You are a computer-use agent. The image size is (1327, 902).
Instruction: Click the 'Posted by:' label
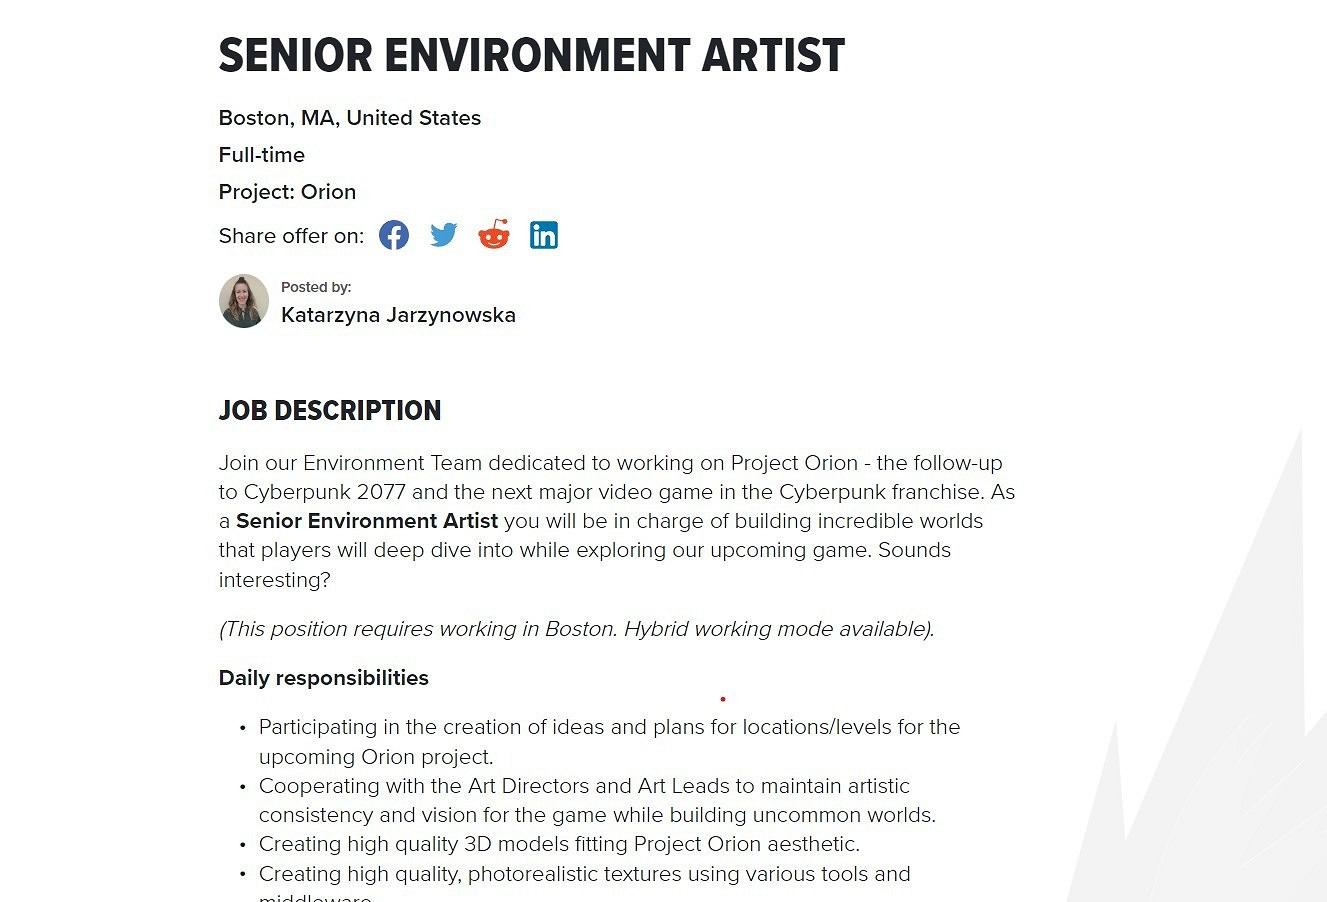(x=316, y=287)
